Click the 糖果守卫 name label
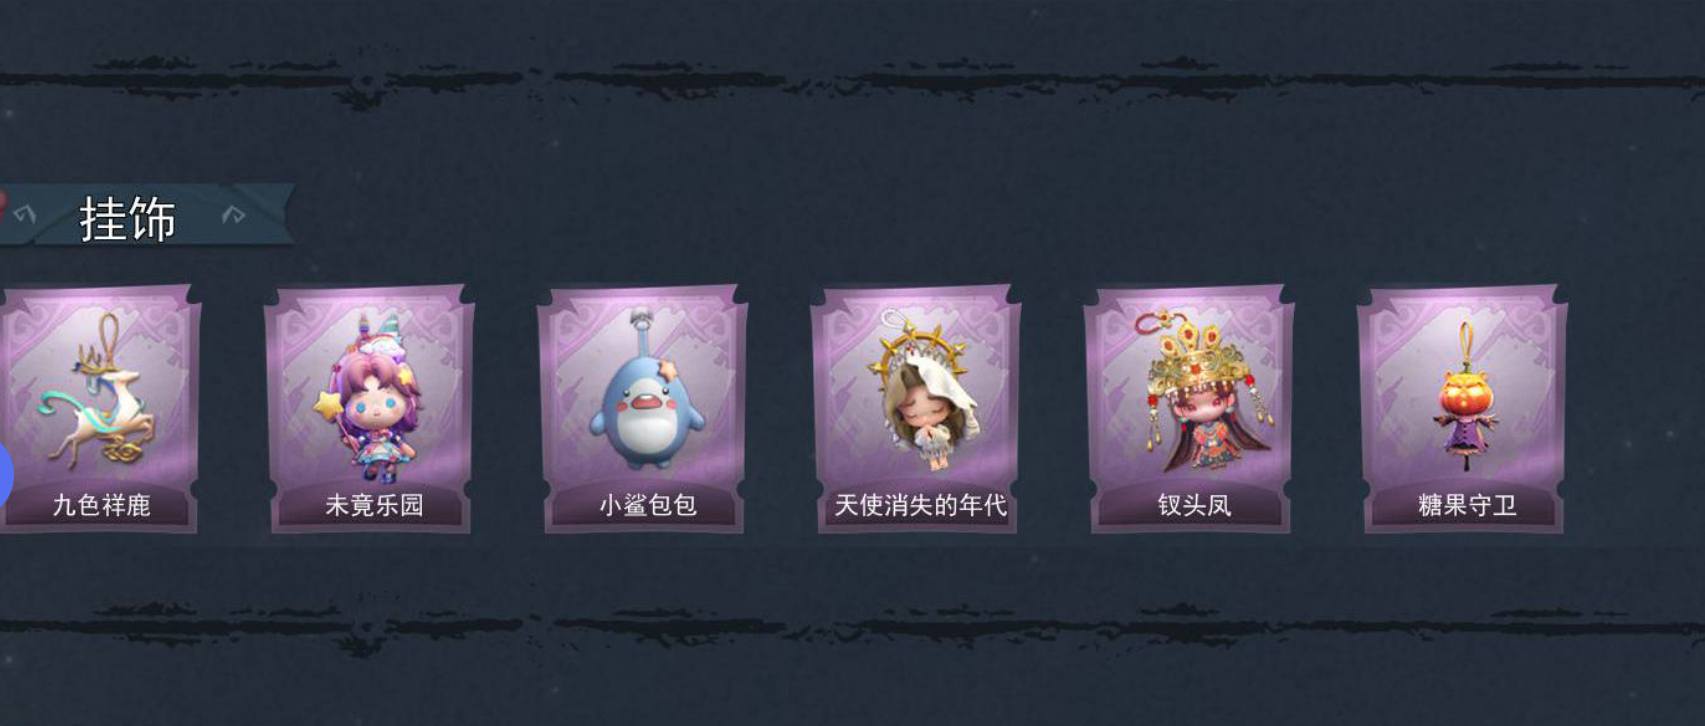1705x726 pixels. coord(1467,505)
